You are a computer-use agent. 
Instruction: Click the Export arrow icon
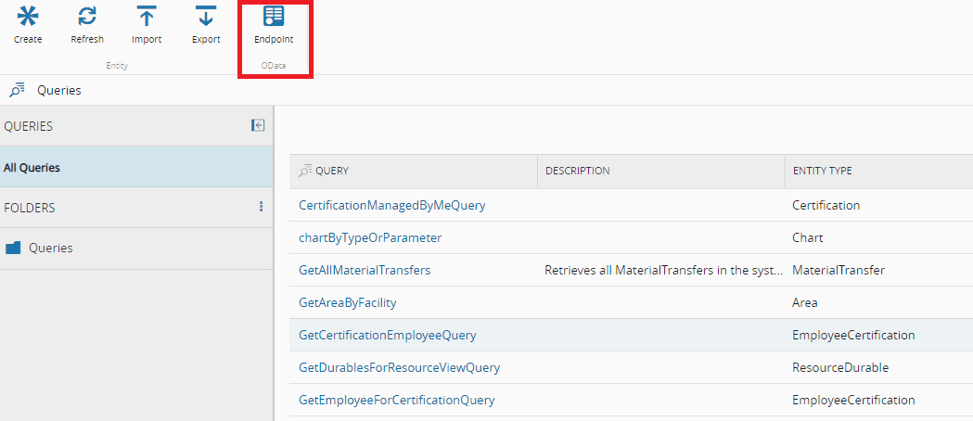[206, 17]
